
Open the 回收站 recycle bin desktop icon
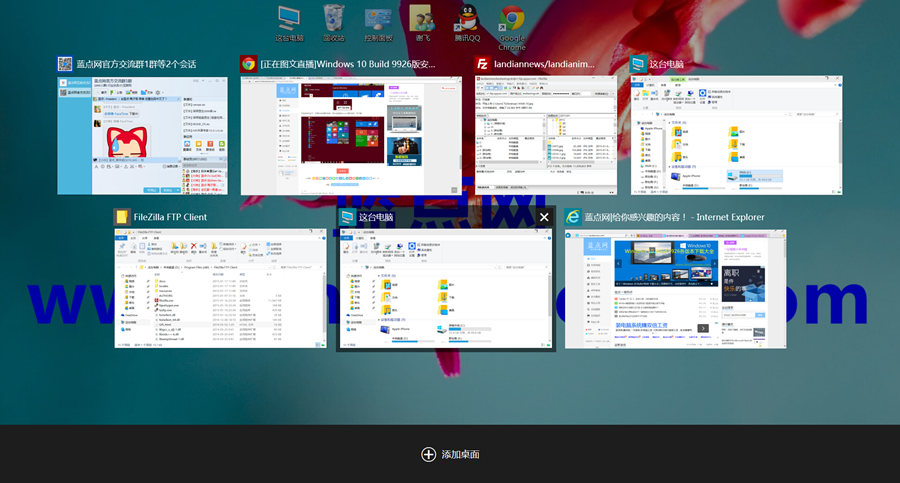click(x=333, y=22)
